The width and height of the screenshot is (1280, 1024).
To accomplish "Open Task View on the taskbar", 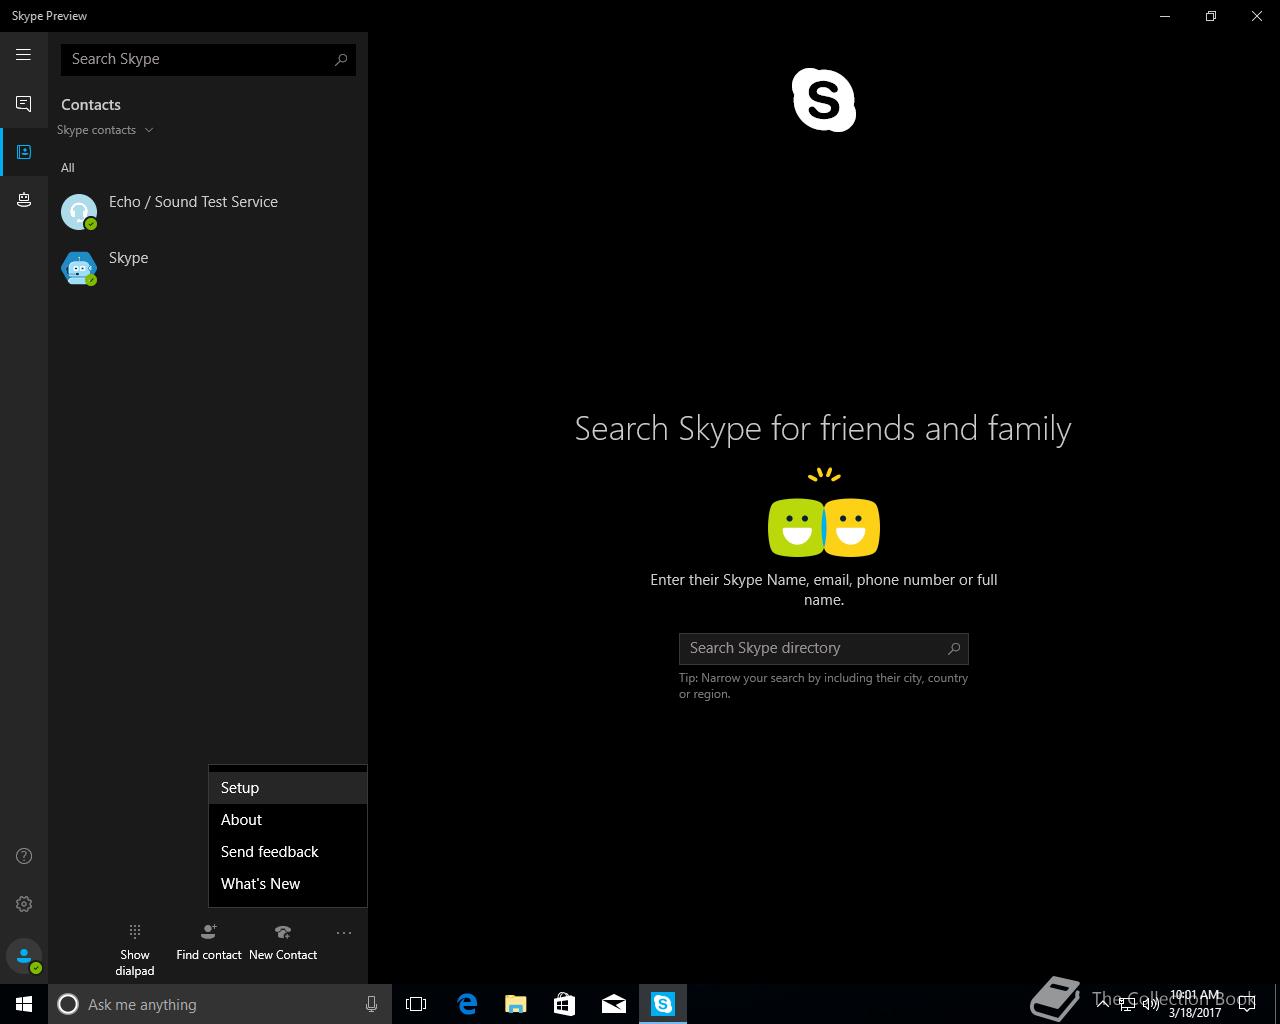I will coord(416,1004).
